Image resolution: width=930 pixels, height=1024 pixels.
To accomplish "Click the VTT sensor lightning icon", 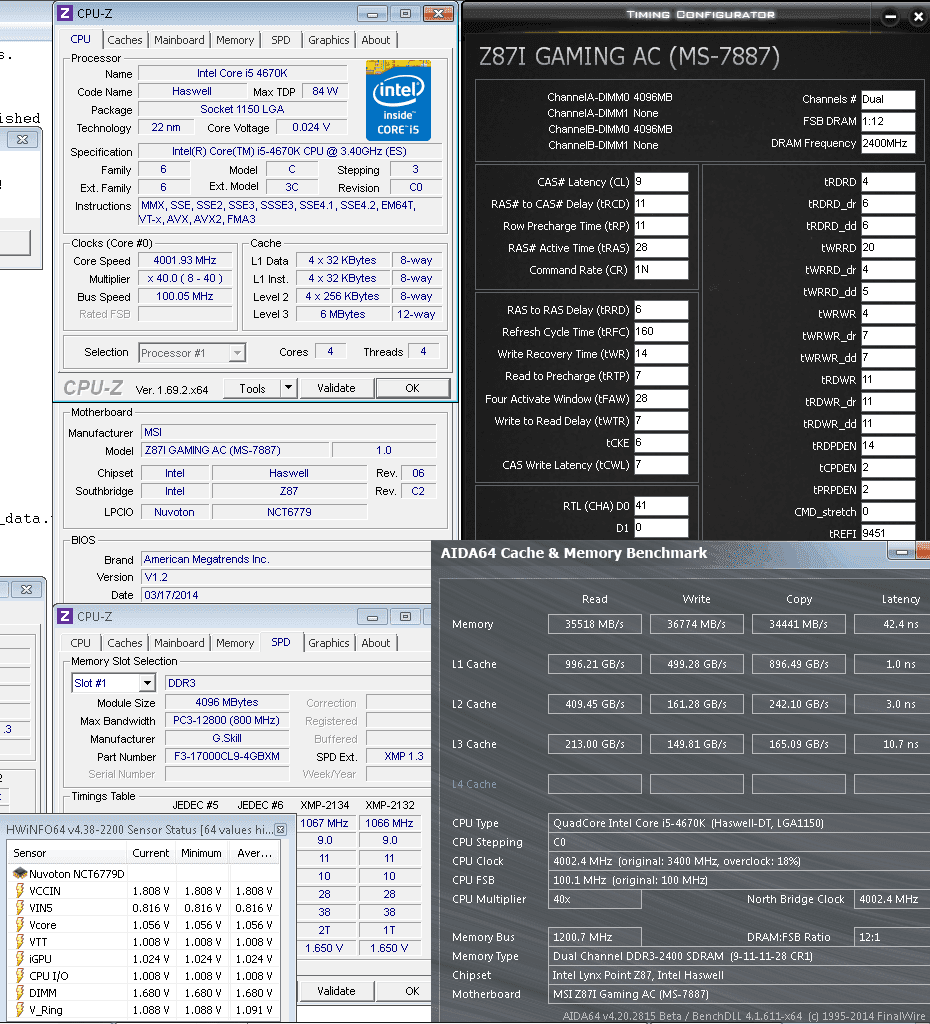I will tap(20, 941).
